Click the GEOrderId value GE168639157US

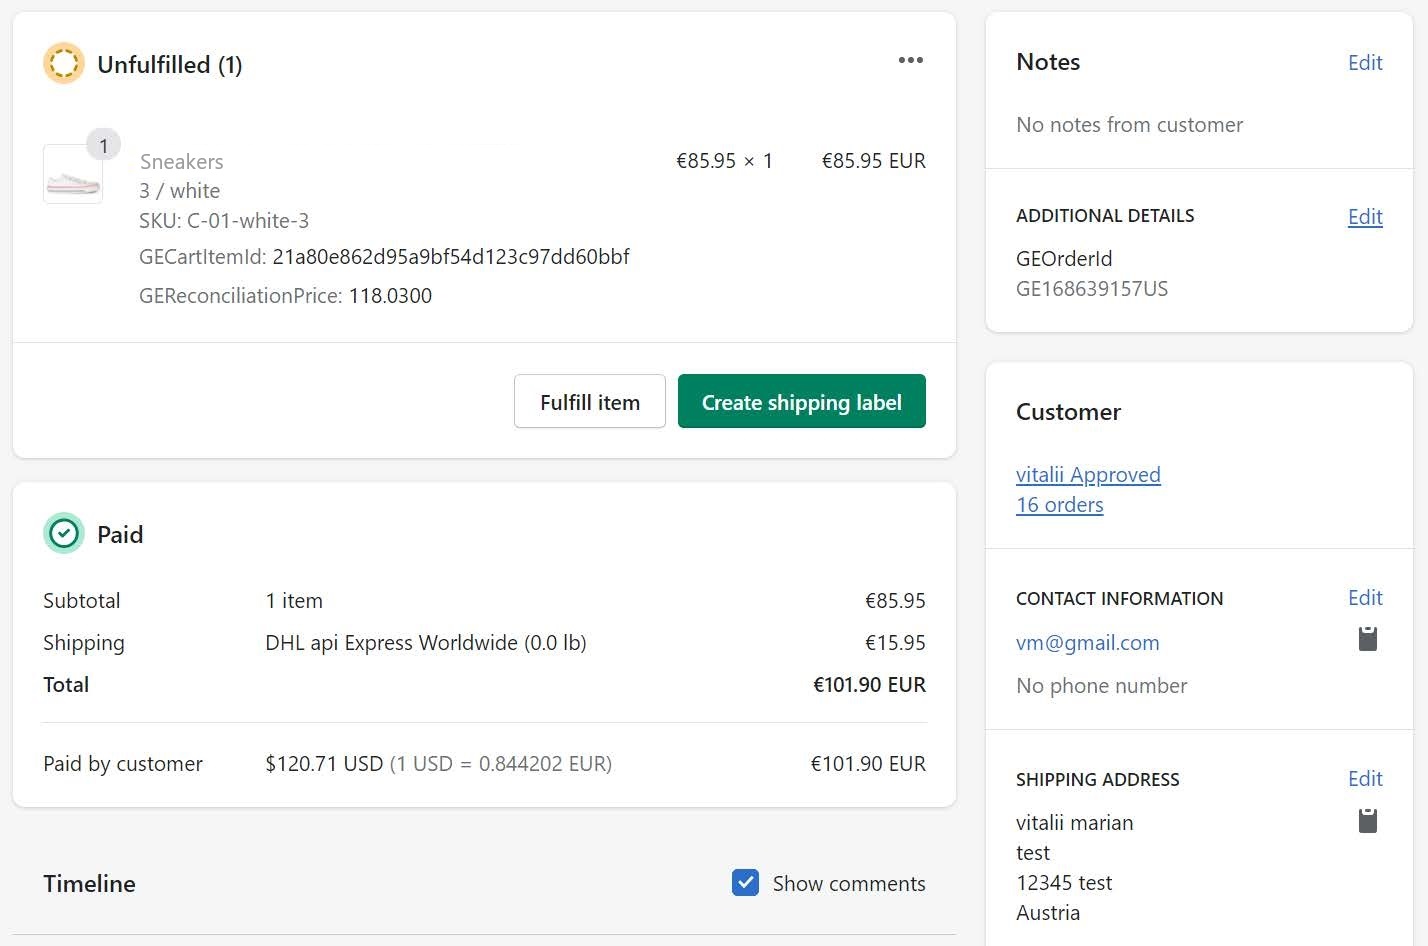[1091, 289]
